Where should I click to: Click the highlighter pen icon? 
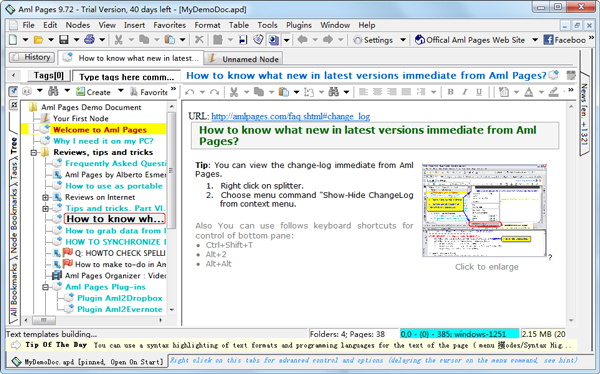pyautogui.click(x=554, y=92)
